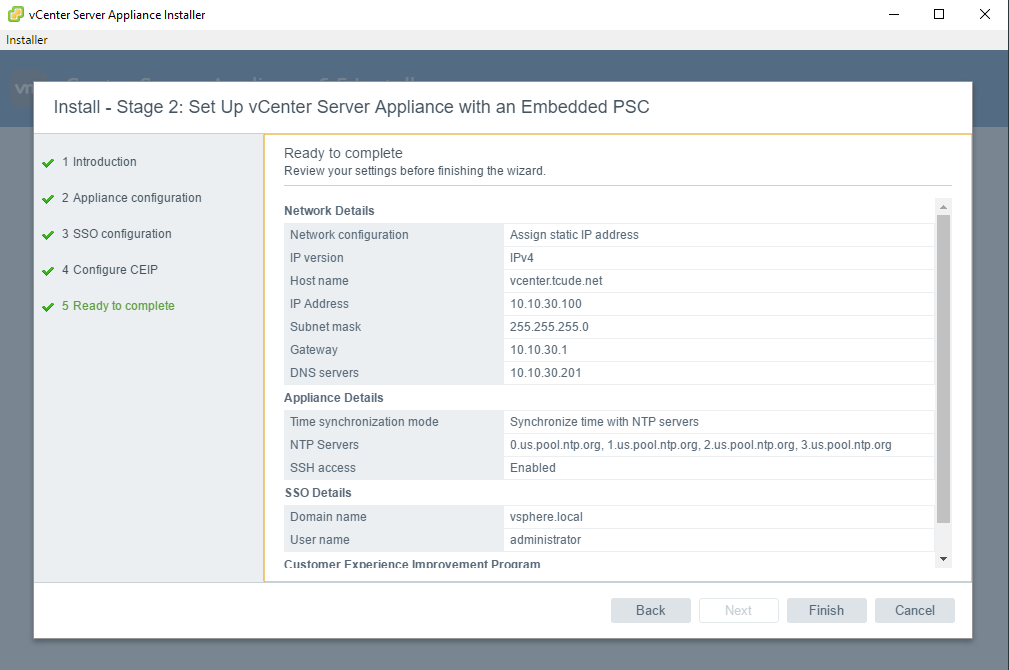Select step 5 Ready to complete
Viewport: 1009px width, 670px height.
[x=118, y=306]
